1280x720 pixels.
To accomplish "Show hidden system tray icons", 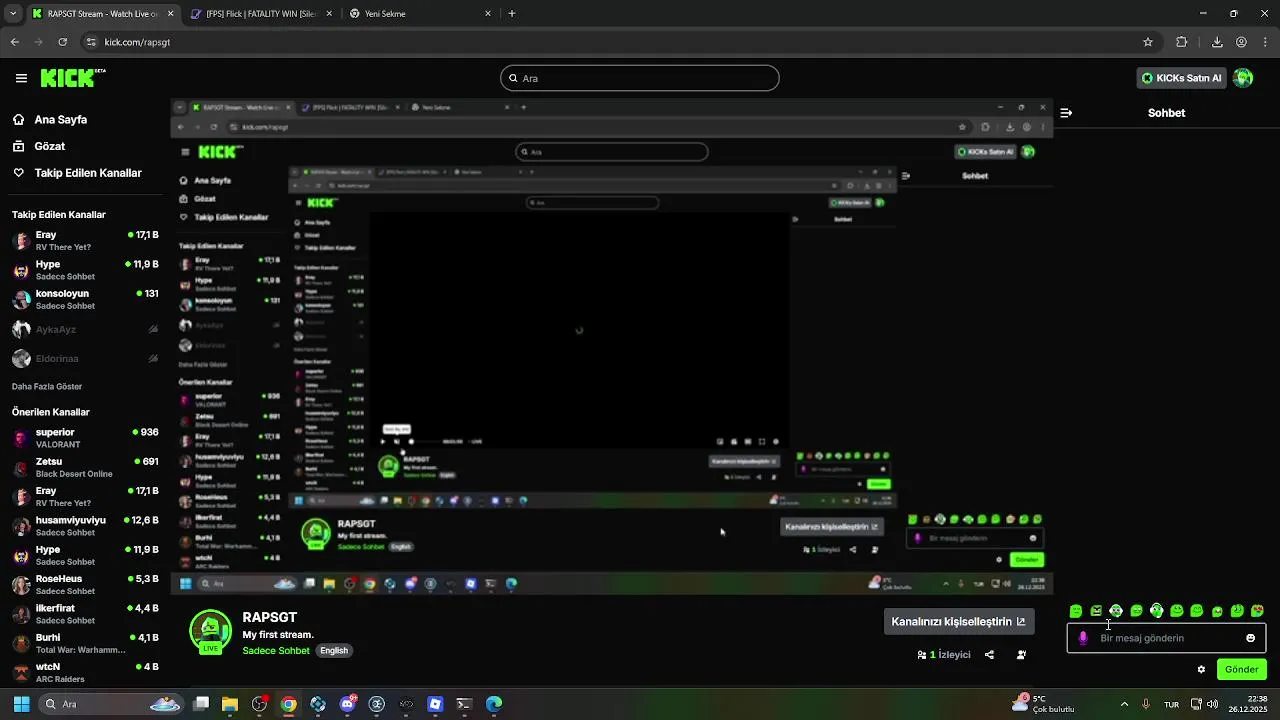I will [x=1124, y=704].
